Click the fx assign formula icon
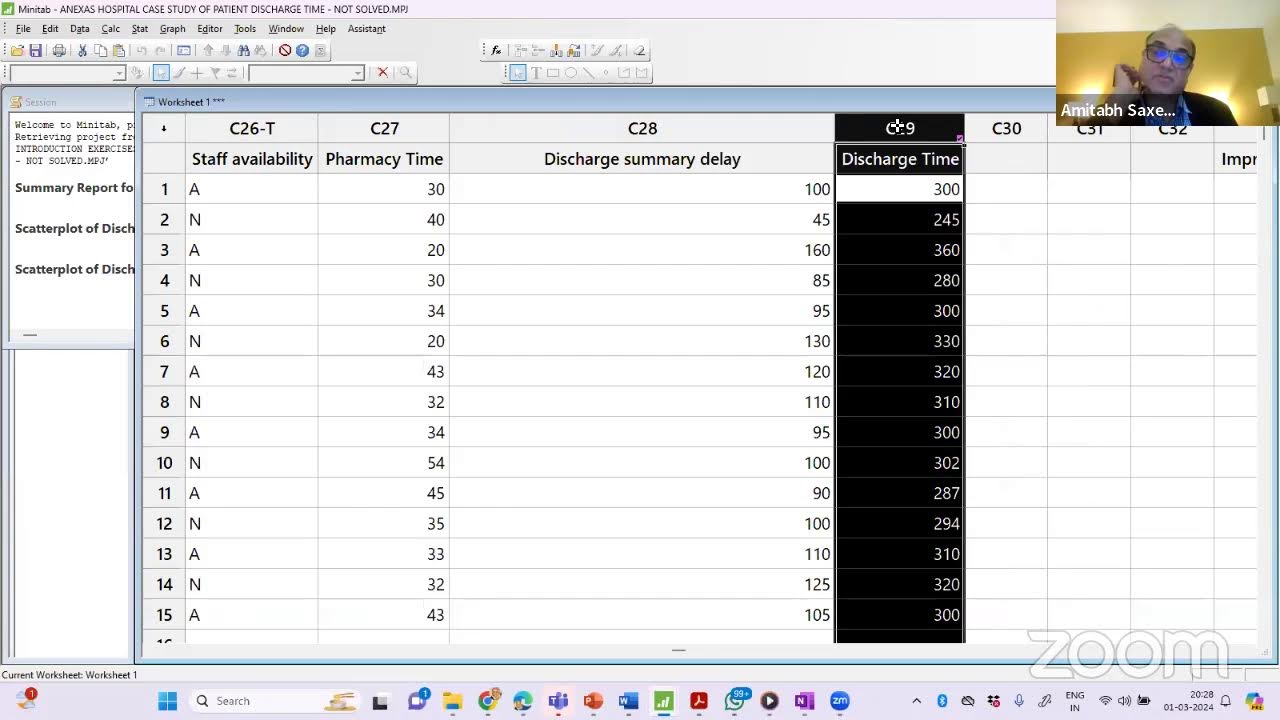1280x720 pixels. [x=496, y=50]
